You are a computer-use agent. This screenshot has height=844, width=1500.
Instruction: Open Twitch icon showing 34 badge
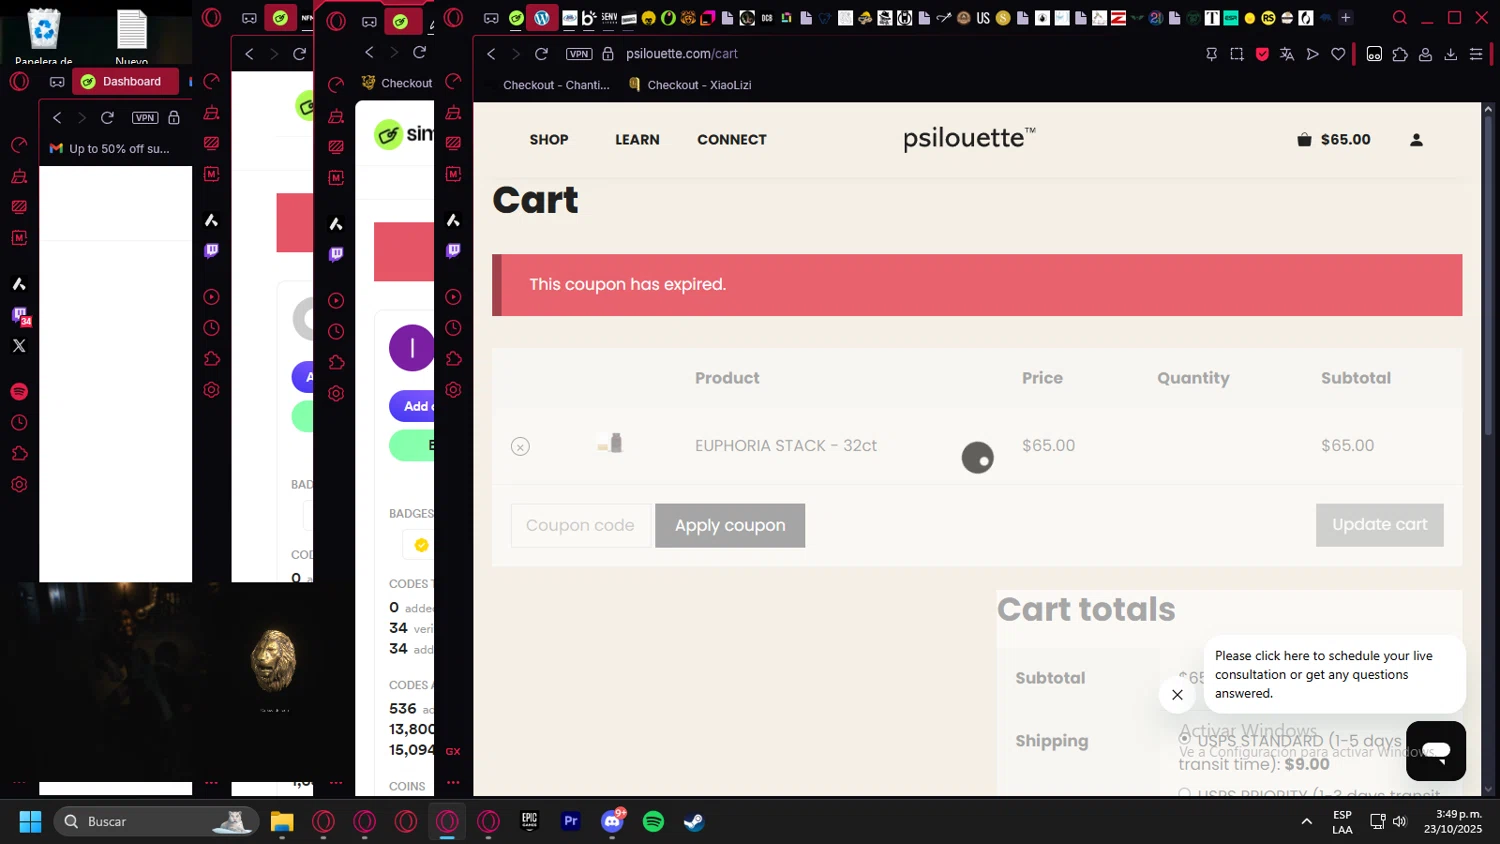point(20,316)
